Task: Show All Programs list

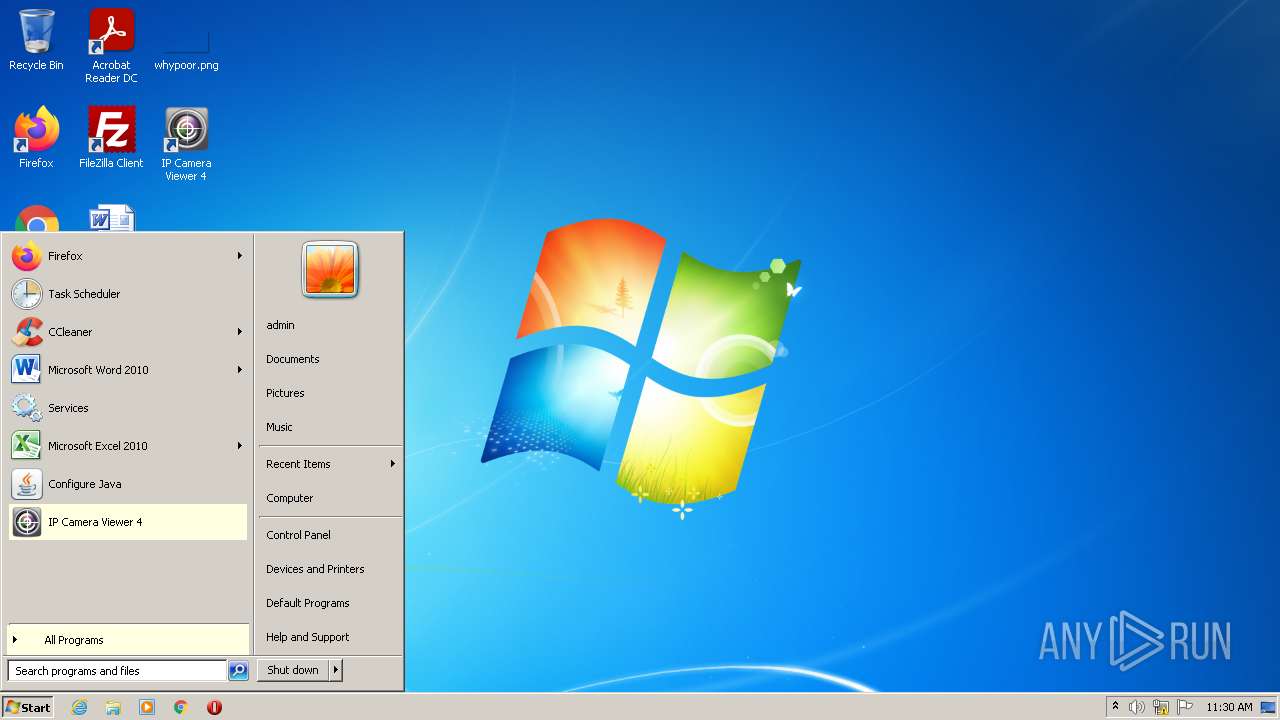Action: (128, 640)
